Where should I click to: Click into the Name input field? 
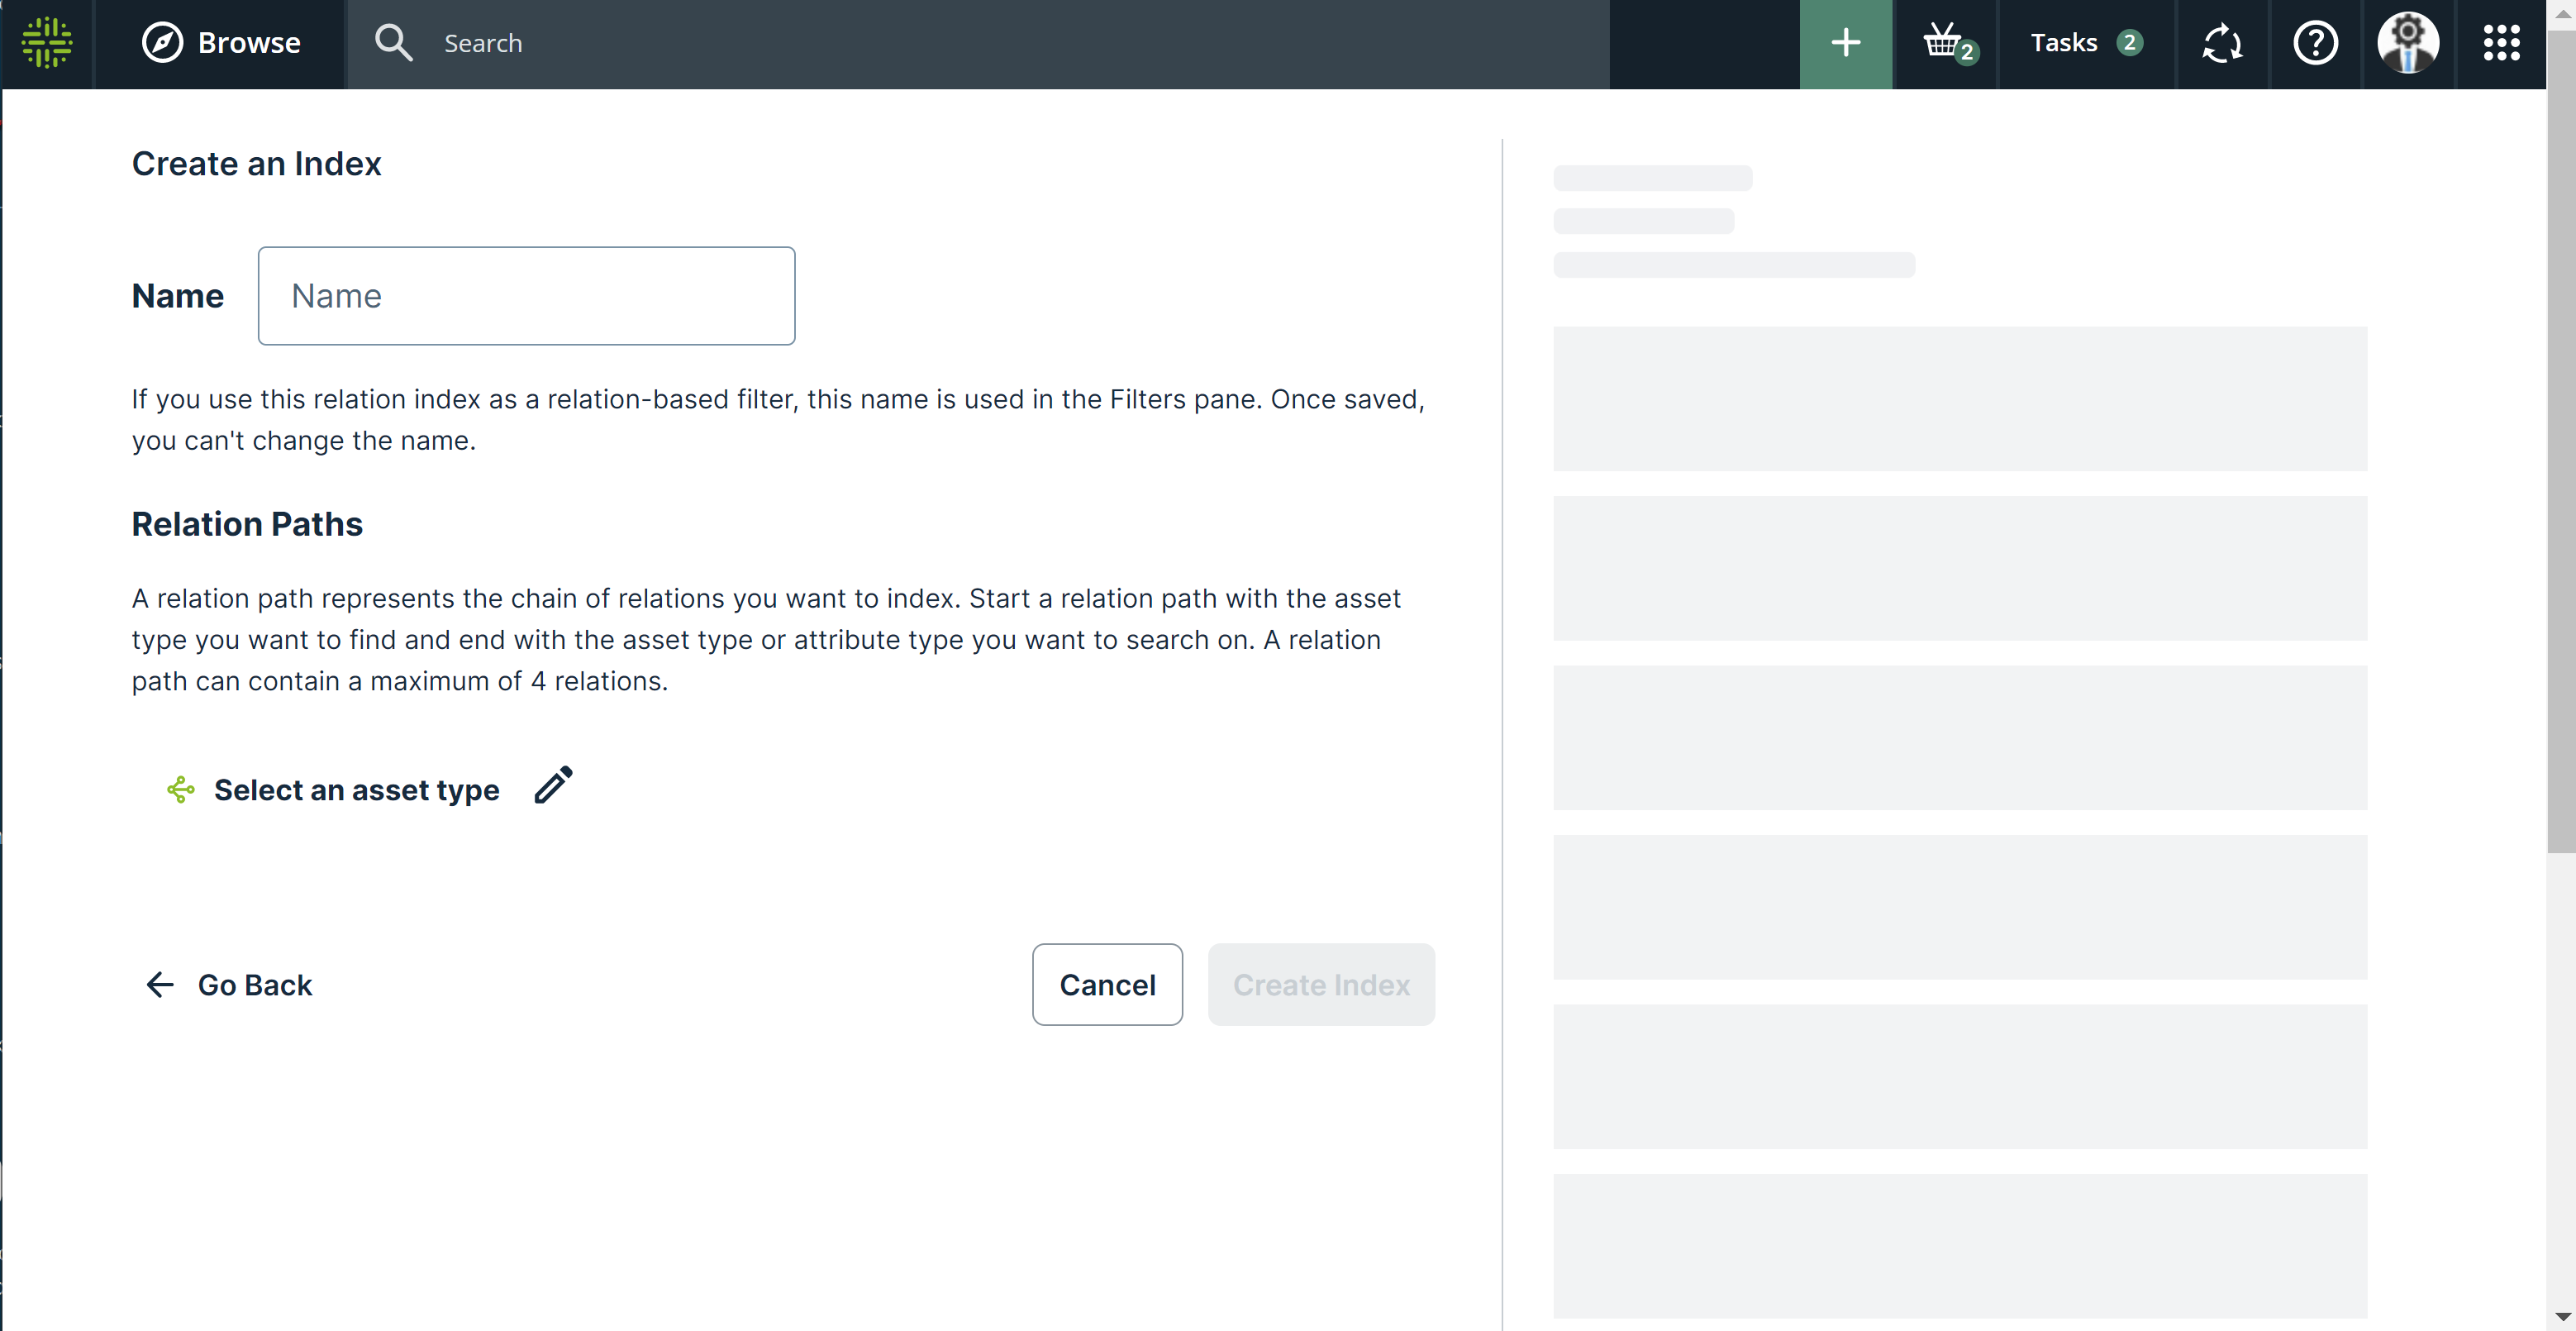(x=526, y=296)
